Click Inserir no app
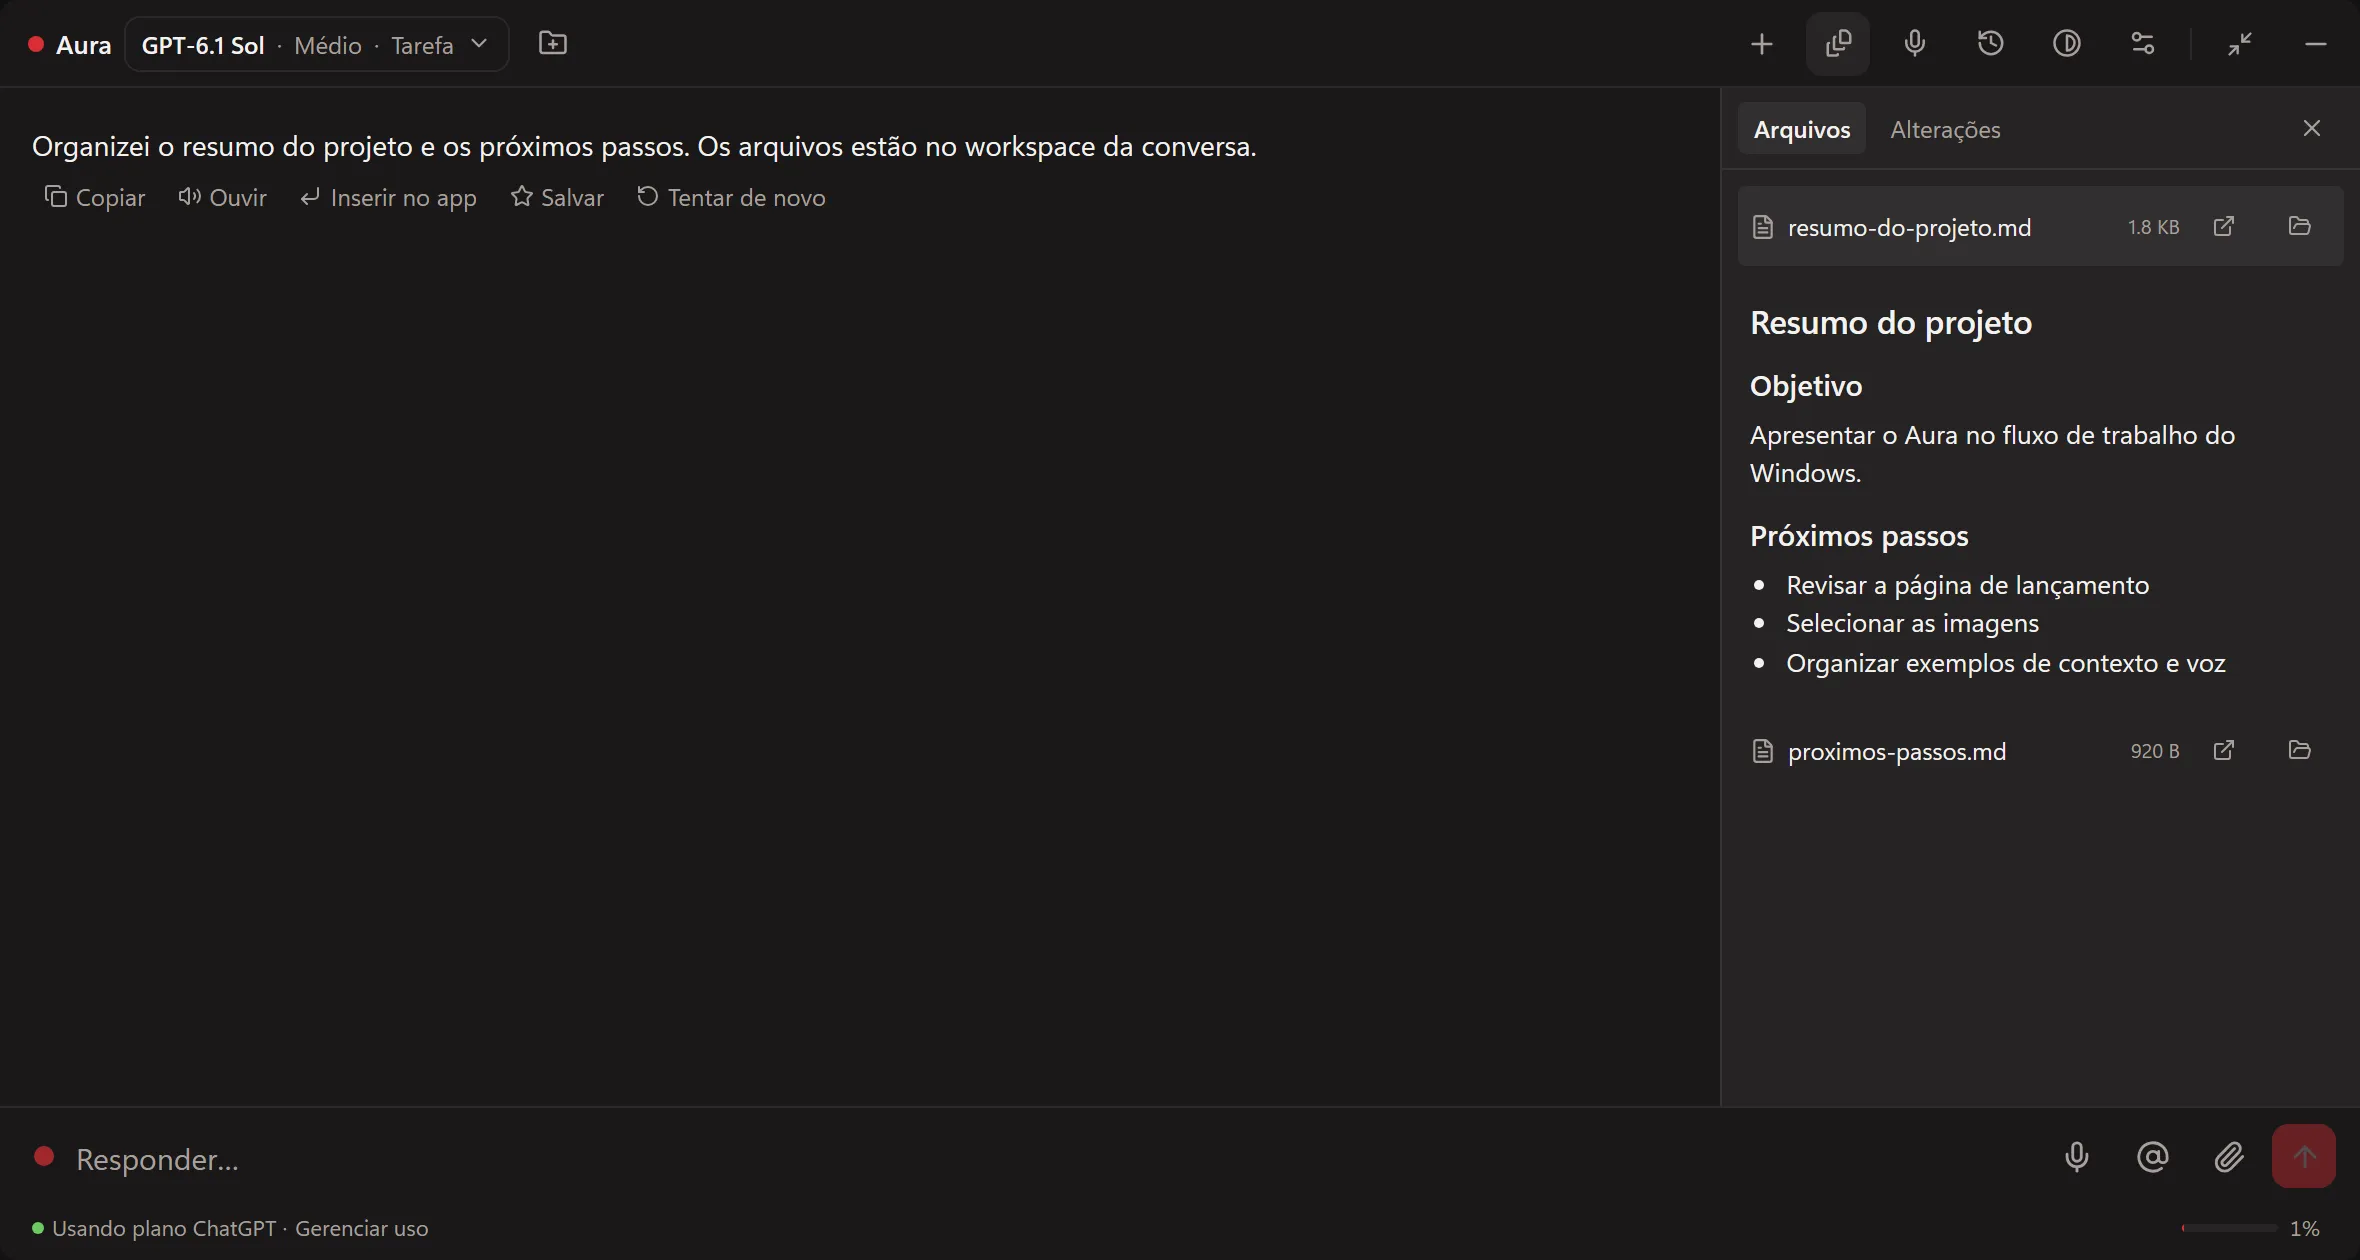Screen dimensions: 2360x1260 [x=388, y=198]
